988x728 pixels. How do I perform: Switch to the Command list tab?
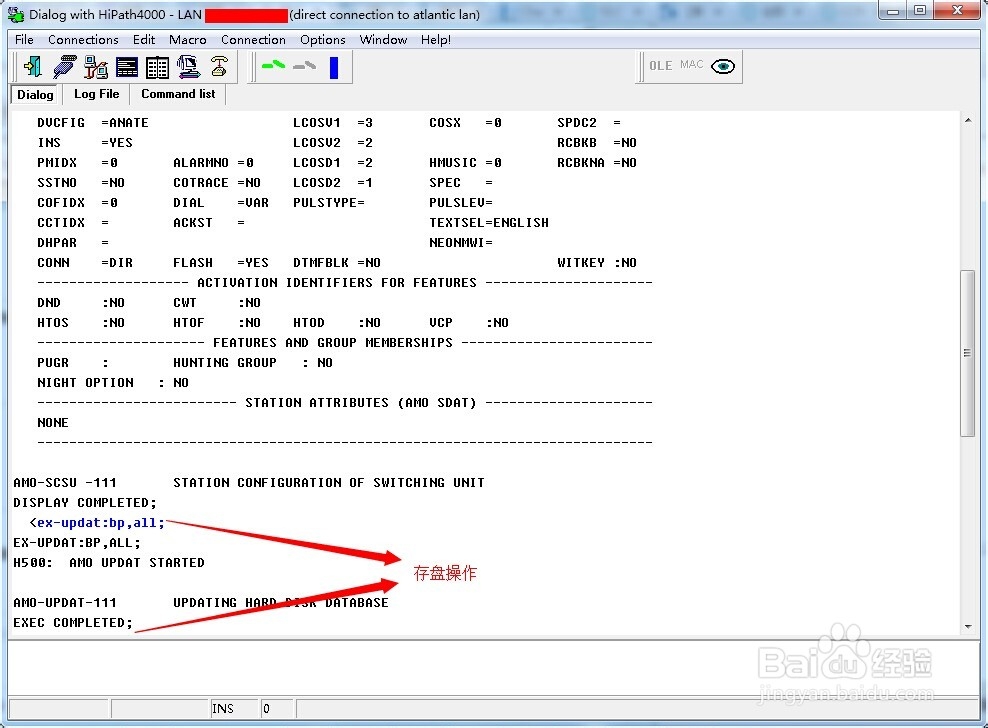click(178, 94)
